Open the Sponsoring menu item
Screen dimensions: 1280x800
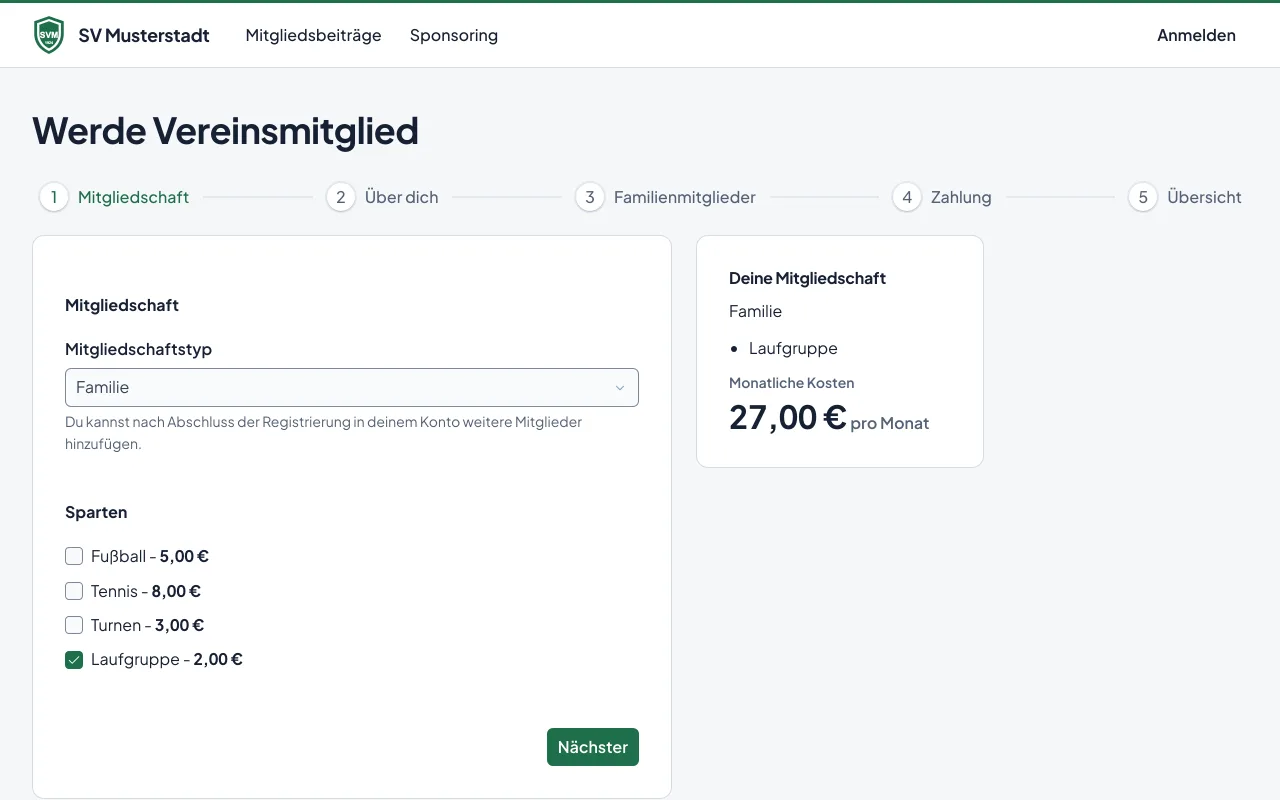454,35
